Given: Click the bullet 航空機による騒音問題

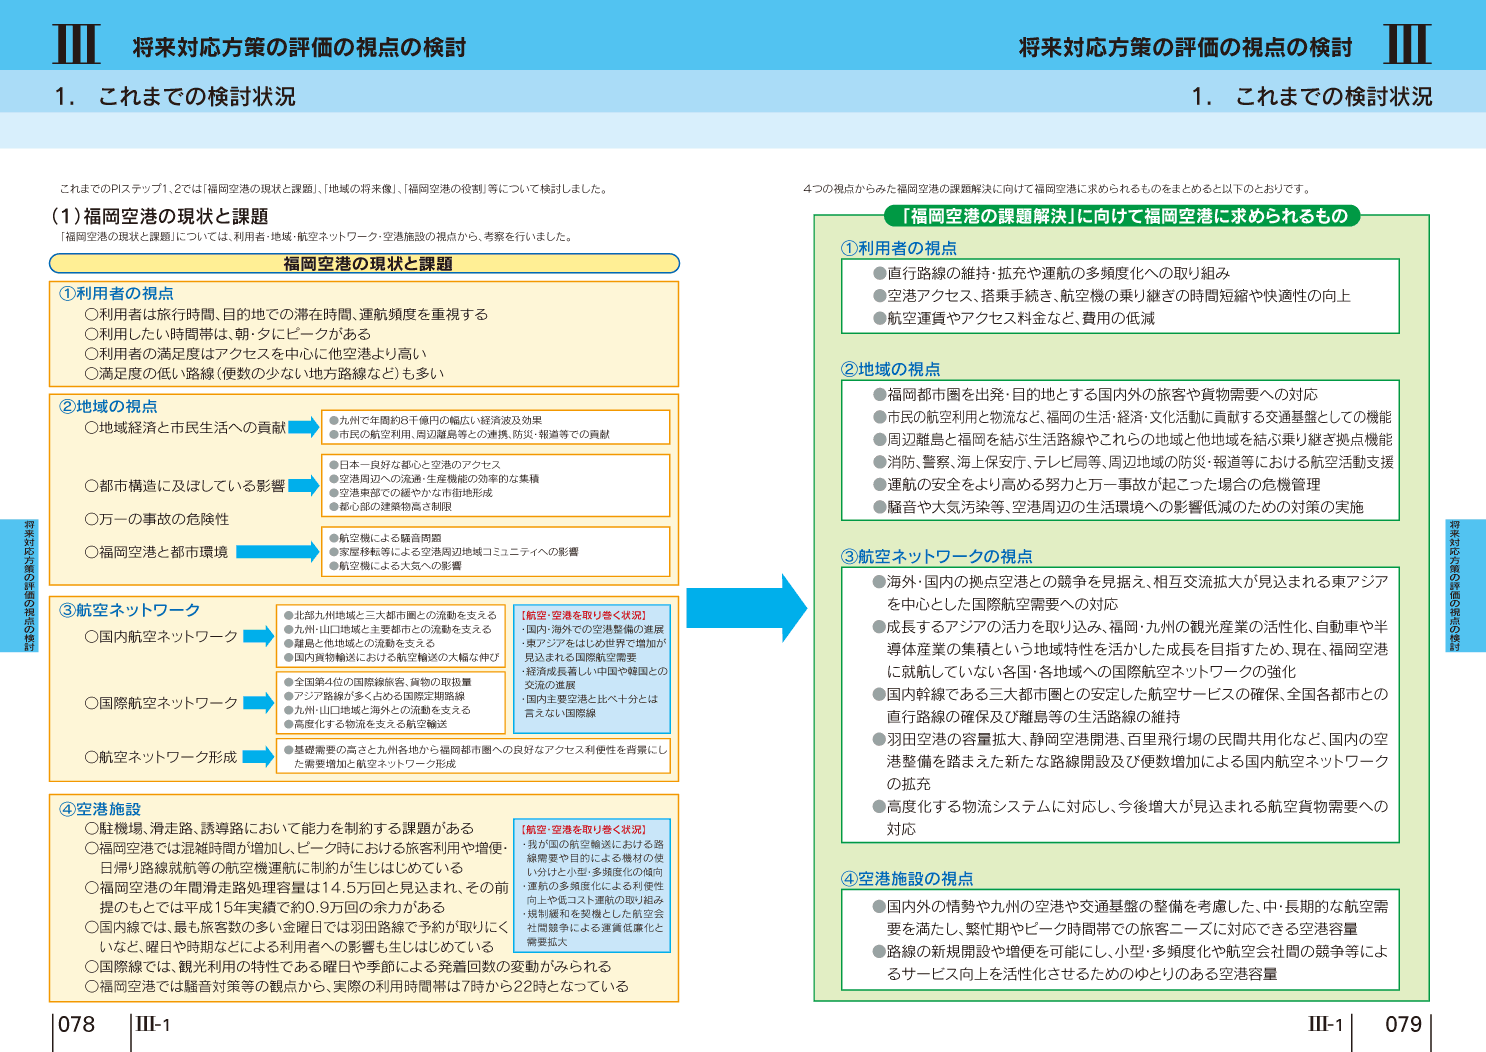Looking at the screenshot, I should pyautogui.click(x=385, y=538).
